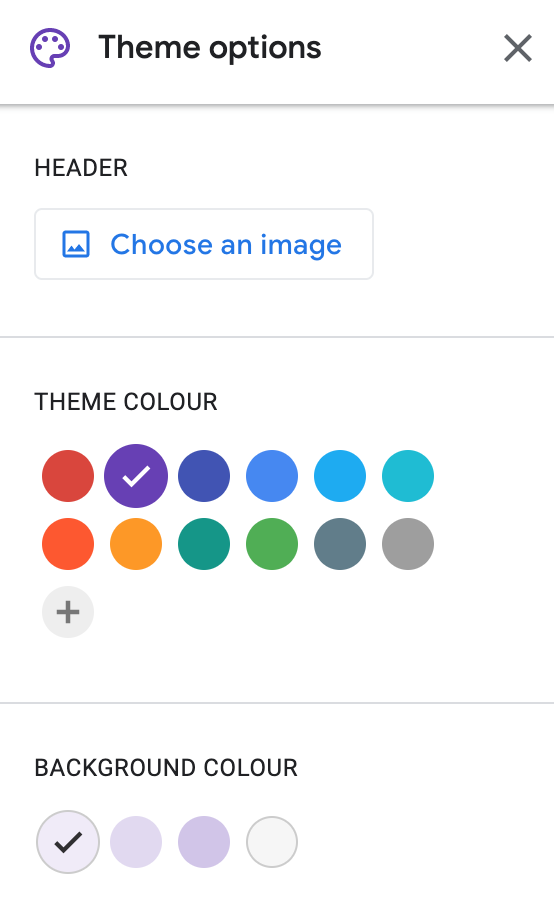The height and width of the screenshot is (910, 554).
Task: Add a custom theme colour with plus
Action: pyautogui.click(x=68, y=612)
